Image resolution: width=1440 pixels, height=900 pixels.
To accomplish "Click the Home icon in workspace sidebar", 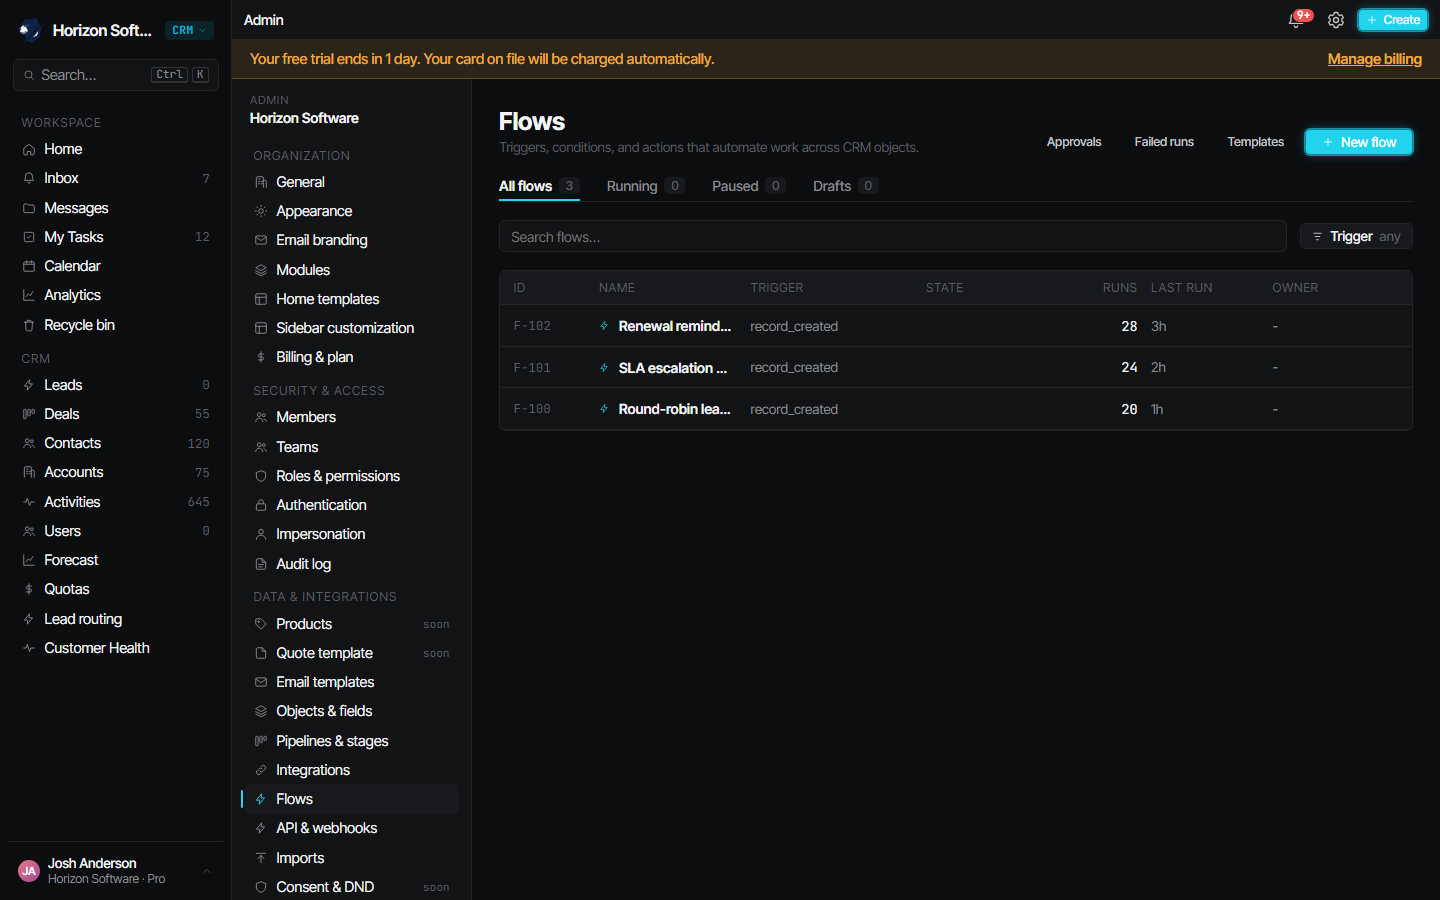I will tap(29, 149).
